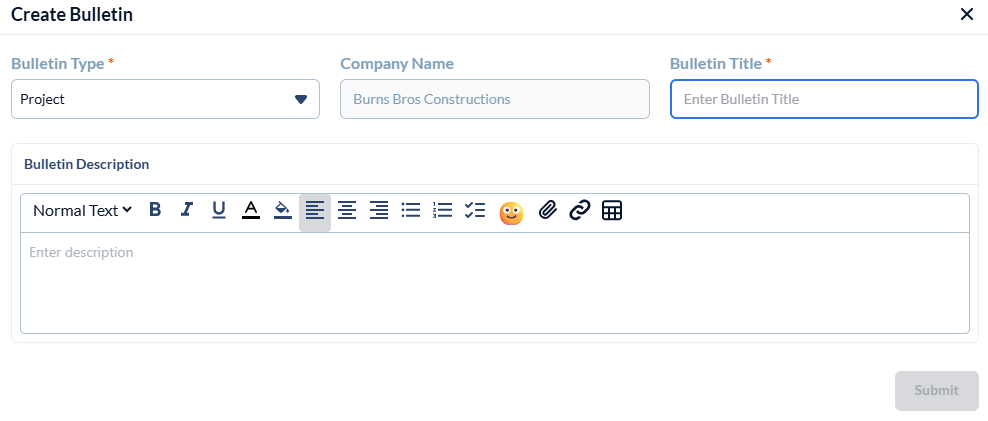Open the text color picker
The image size is (988, 421).
251,210
